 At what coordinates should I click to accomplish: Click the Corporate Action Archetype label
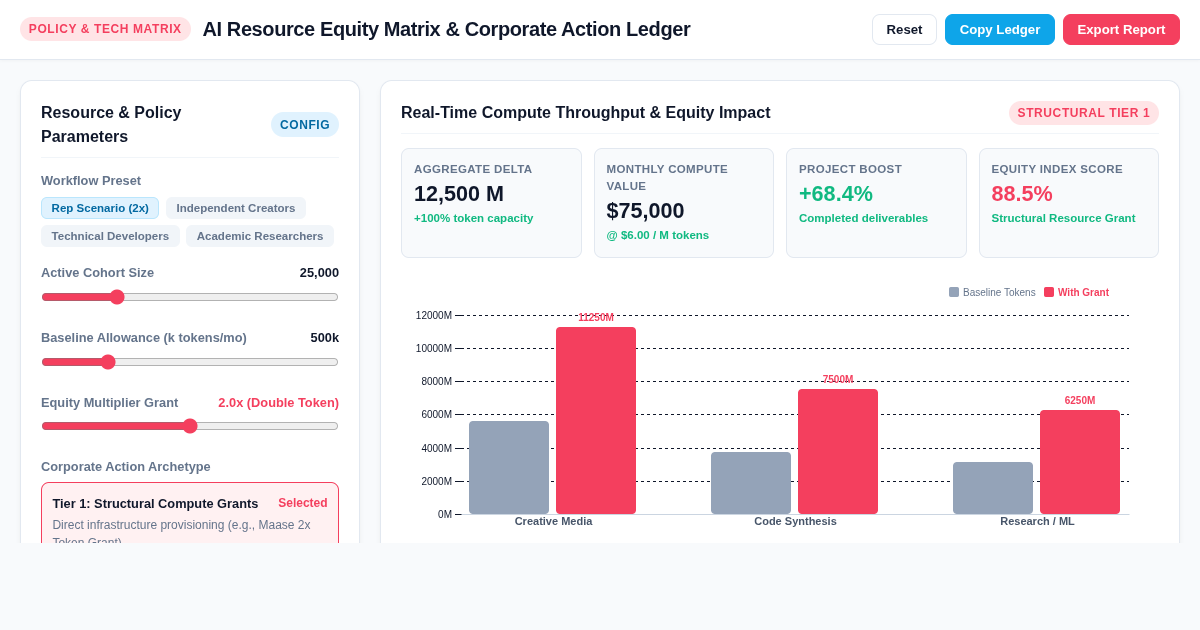126,466
